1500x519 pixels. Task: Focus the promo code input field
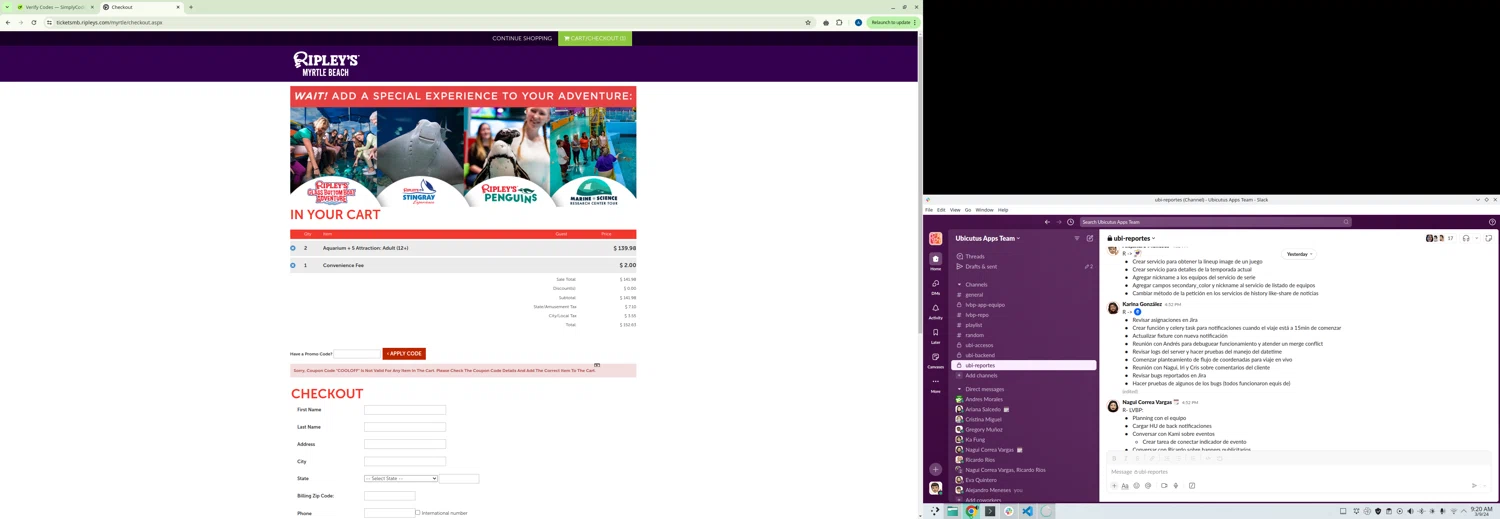tap(356, 353)
